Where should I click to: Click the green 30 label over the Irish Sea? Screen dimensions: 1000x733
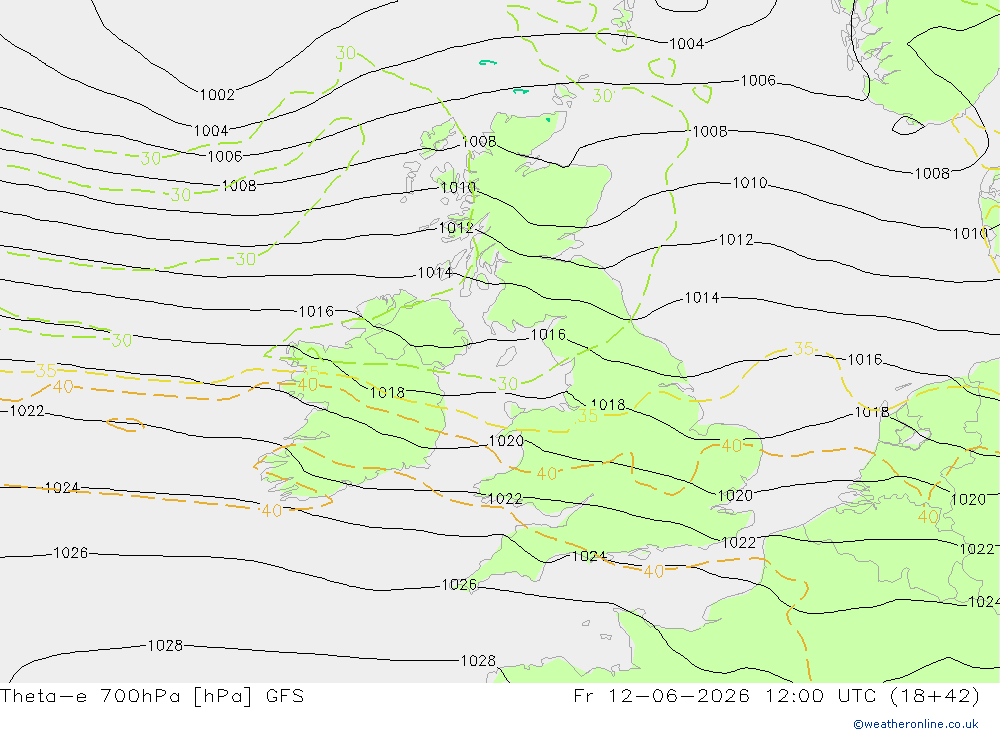click(508, 384)
